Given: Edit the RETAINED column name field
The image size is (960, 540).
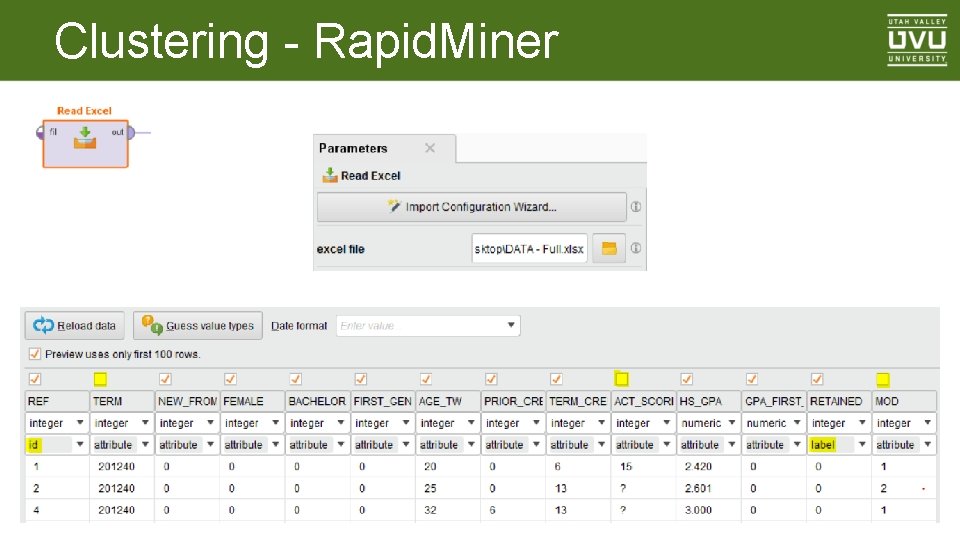Looking at the screenshot, I should [839, 401].
